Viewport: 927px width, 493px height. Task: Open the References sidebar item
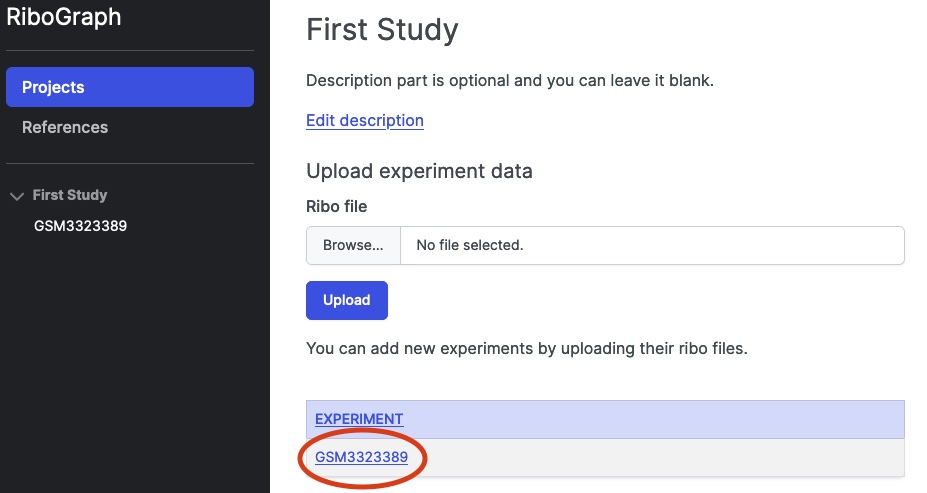point(65,127)
